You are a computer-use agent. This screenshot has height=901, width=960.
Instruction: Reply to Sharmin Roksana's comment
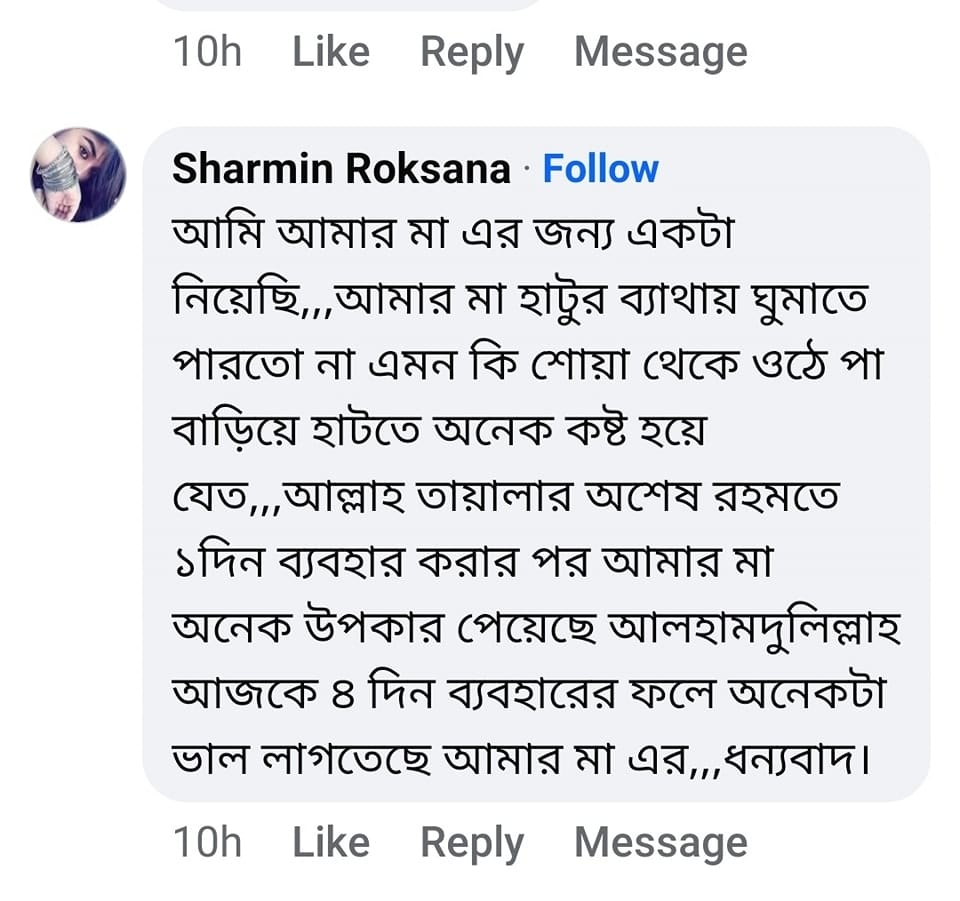click(x=471, y=842)
